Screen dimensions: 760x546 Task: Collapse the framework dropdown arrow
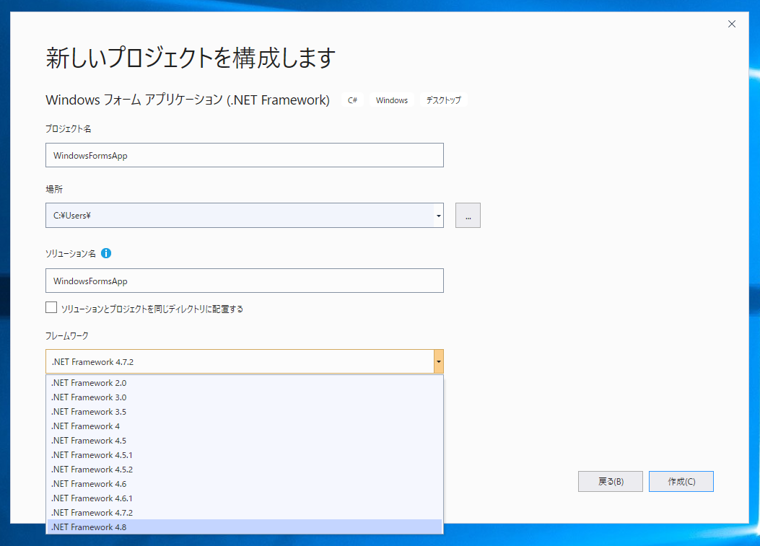438,362
